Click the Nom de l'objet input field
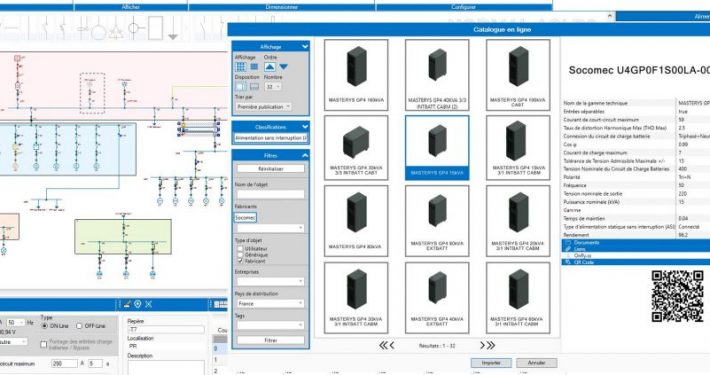This screenshot has width=710, height=375. click(x=270, y=194)
